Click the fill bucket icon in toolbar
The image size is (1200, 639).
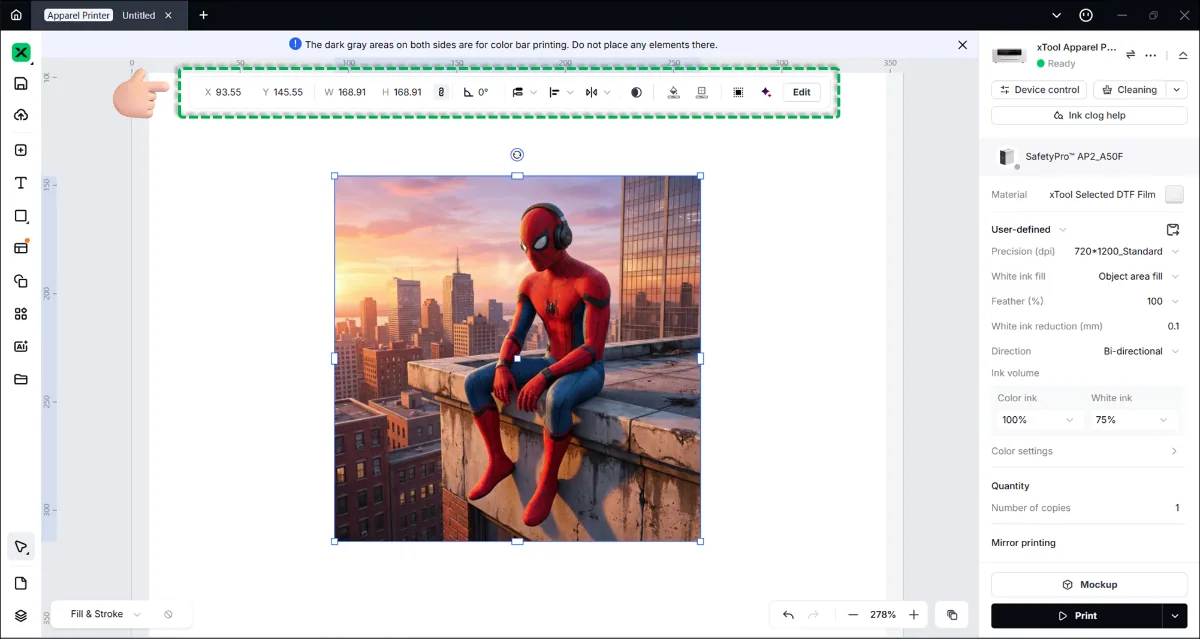point(673,92)
